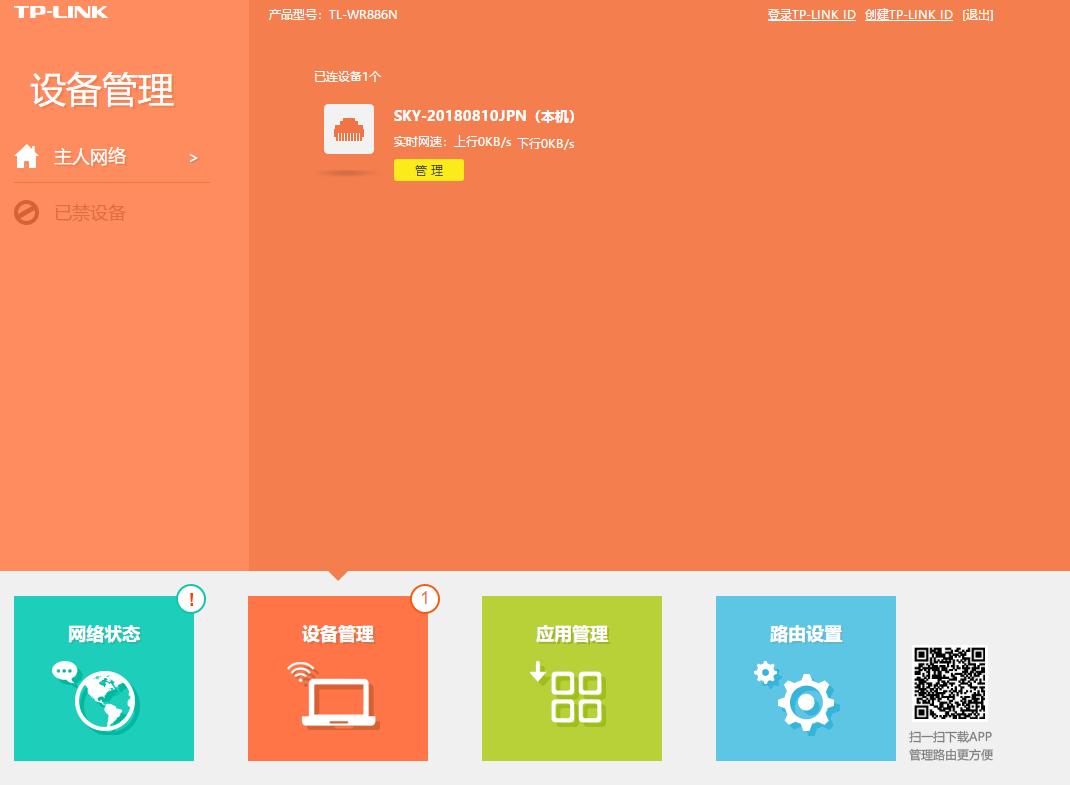The height and width of the screenshot is (785, 1070).
Task: Expand the 主人网络 sidebar entry
Action: pos(193,158)
